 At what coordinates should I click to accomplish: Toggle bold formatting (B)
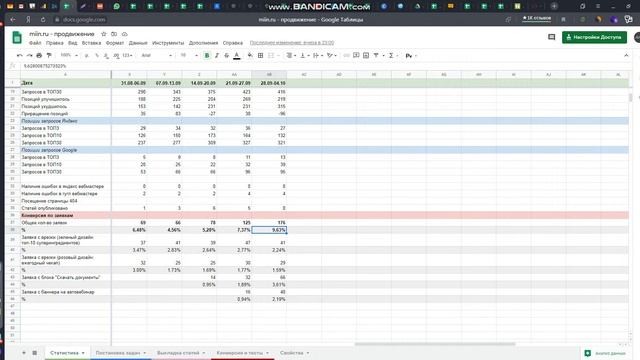pos(207,56)
